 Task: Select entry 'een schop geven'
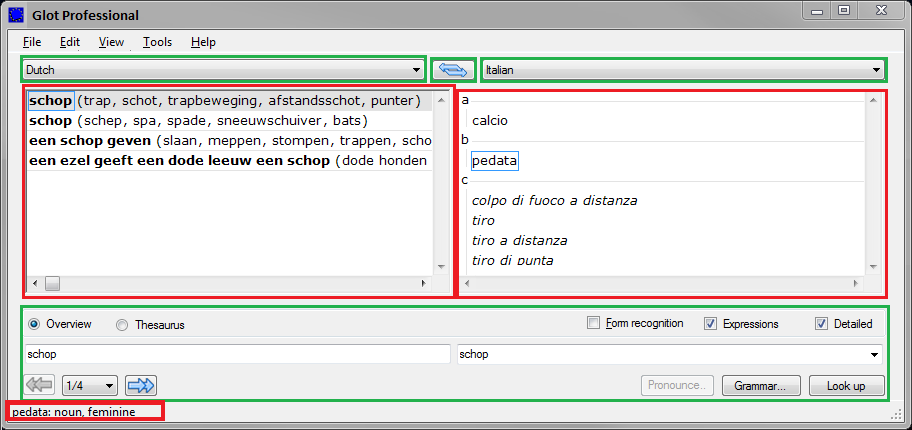click(x=230, y=141)
